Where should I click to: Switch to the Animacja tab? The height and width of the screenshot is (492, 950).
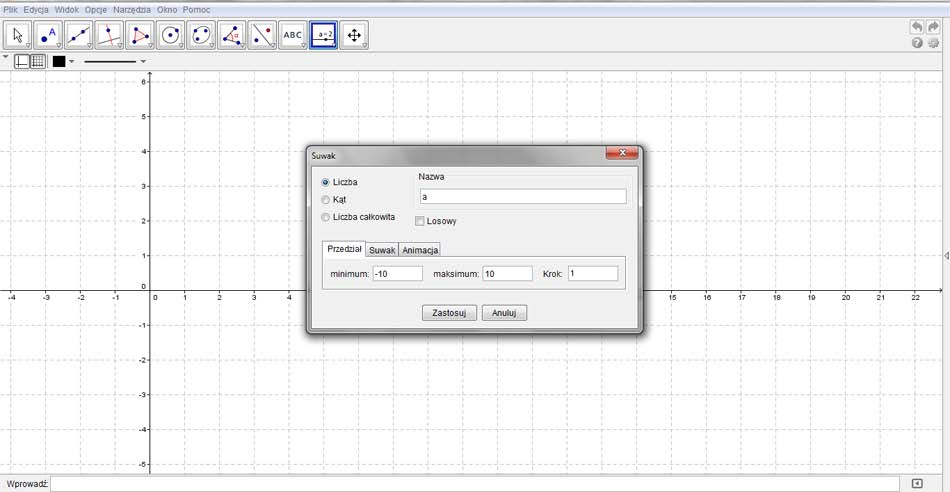420,250
